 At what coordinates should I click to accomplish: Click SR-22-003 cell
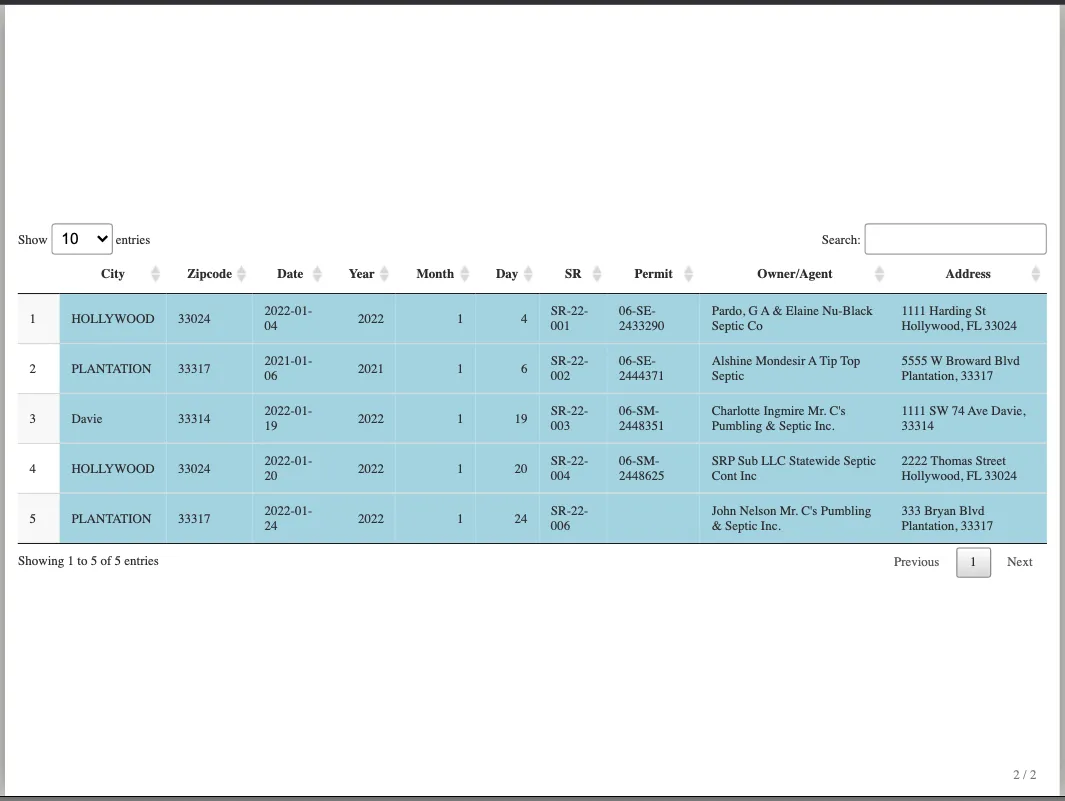(573, 419)
